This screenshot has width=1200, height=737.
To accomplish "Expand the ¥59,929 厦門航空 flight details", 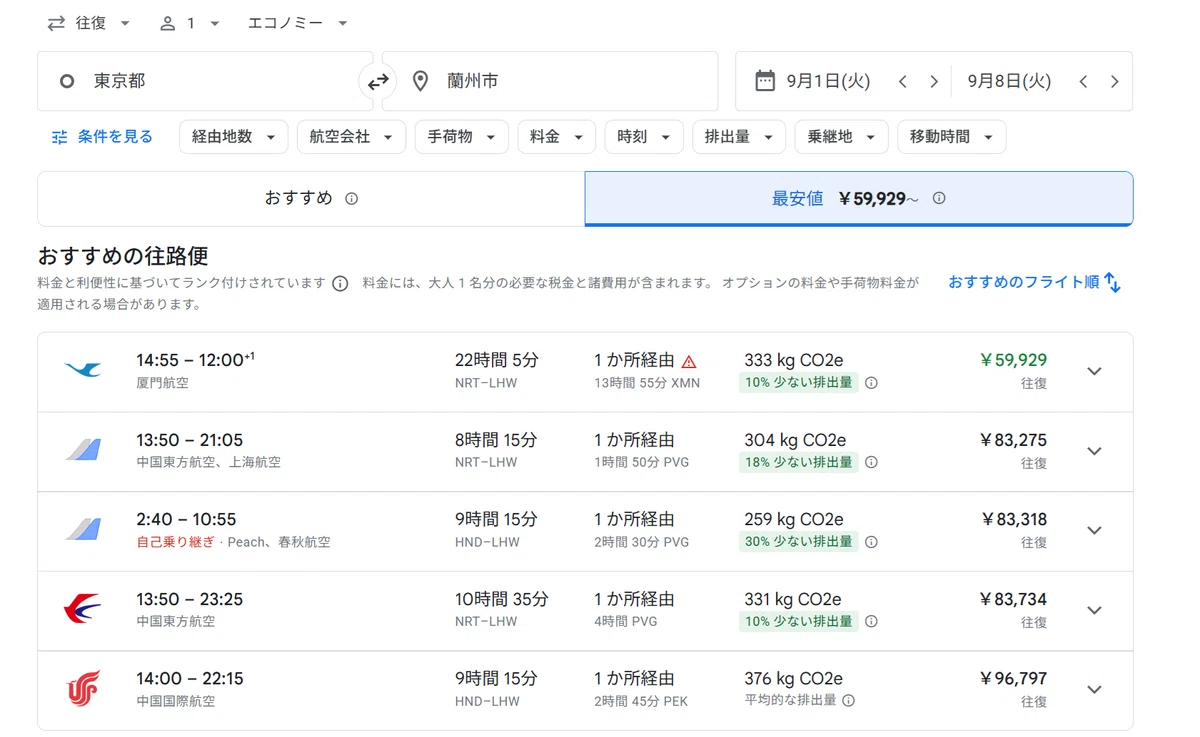I will [x=1094, y=371].
